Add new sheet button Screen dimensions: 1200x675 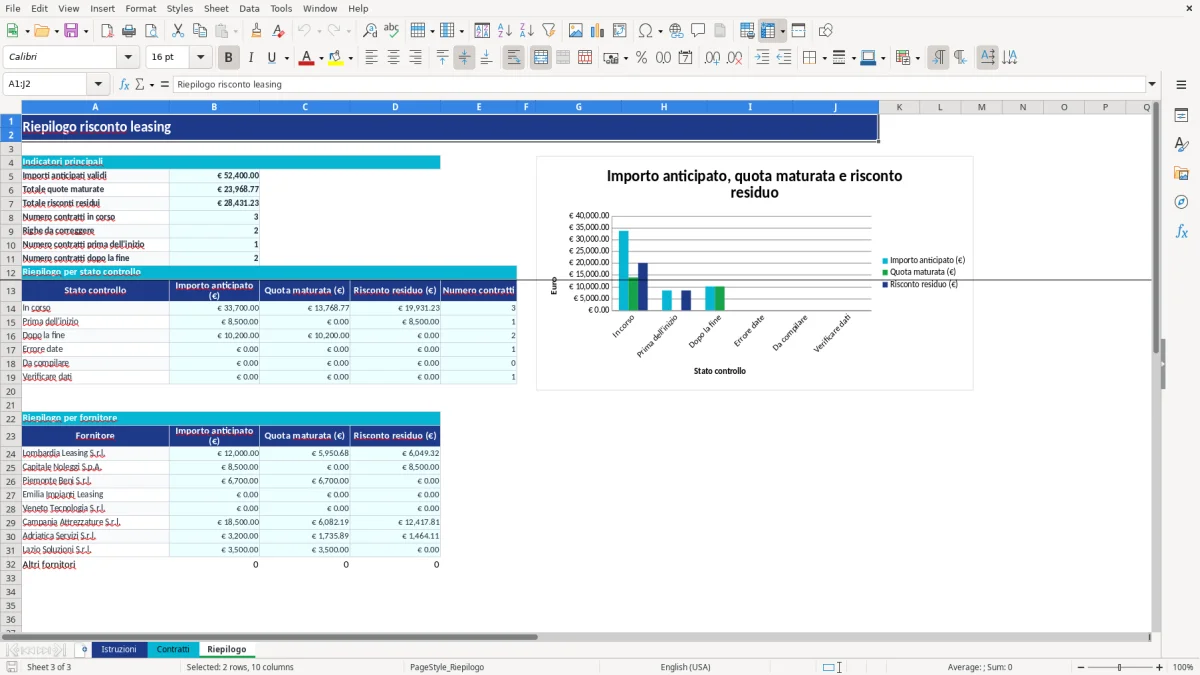tap(84, 649)
